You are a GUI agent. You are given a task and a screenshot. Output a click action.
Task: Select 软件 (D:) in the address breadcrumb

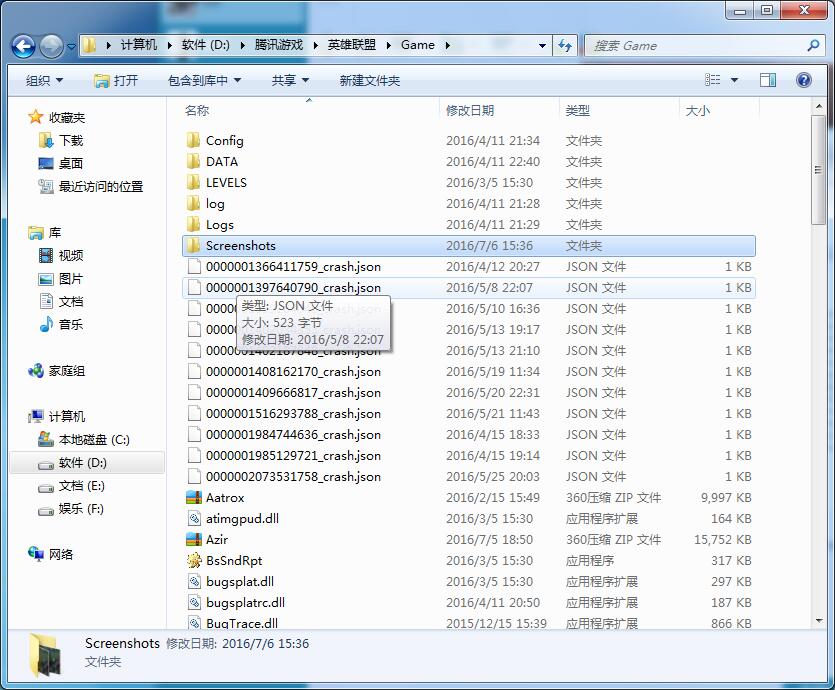point(206,45)
